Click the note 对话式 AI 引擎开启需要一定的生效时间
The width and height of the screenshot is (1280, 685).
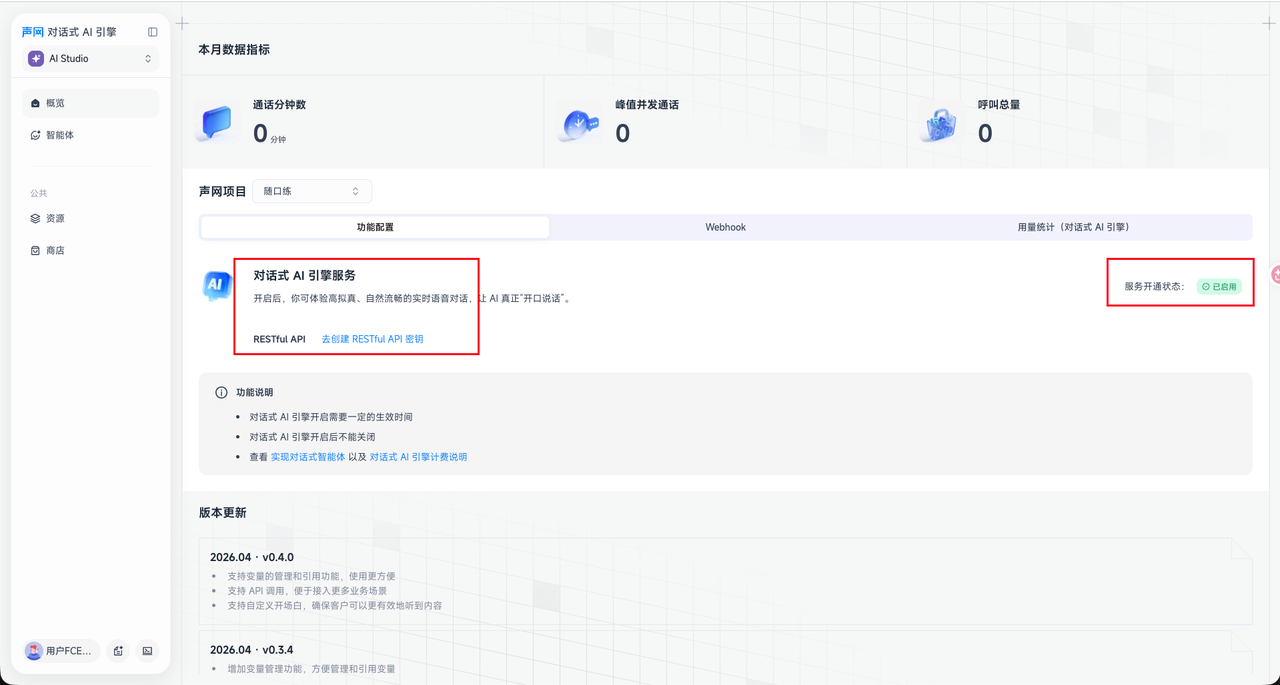(330, 417)
